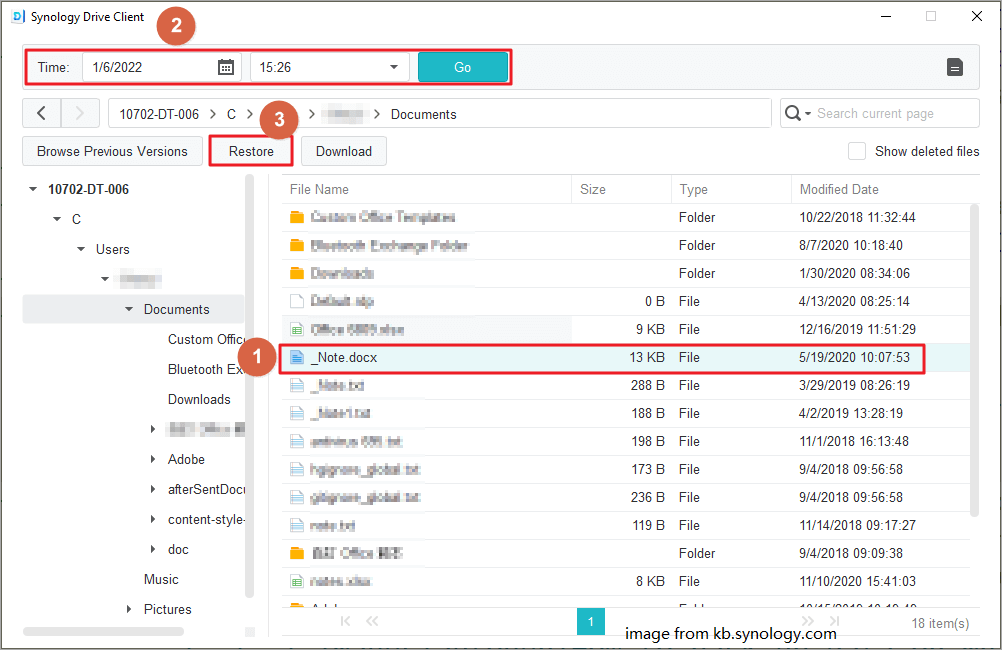Select Downloads in the folder tree
This screenshot has width=1002, height=650.
pos(199,399)
